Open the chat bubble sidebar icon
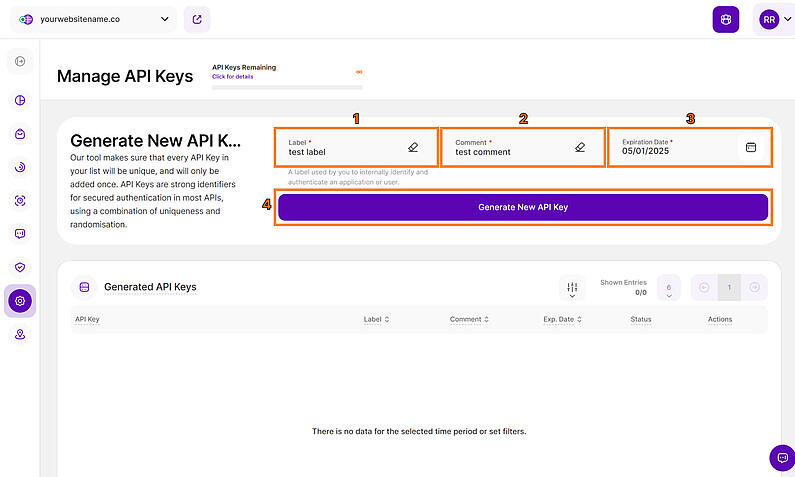 [20, 234]
